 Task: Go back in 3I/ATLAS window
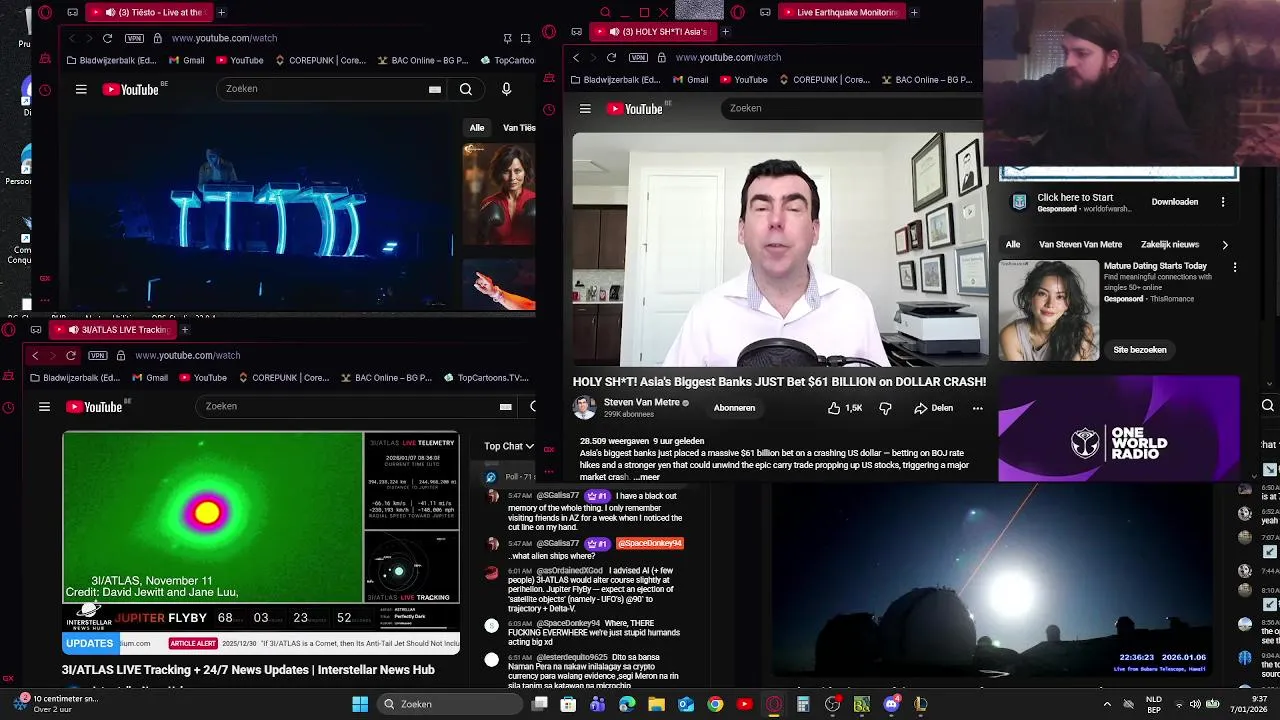tap(35, 355)
